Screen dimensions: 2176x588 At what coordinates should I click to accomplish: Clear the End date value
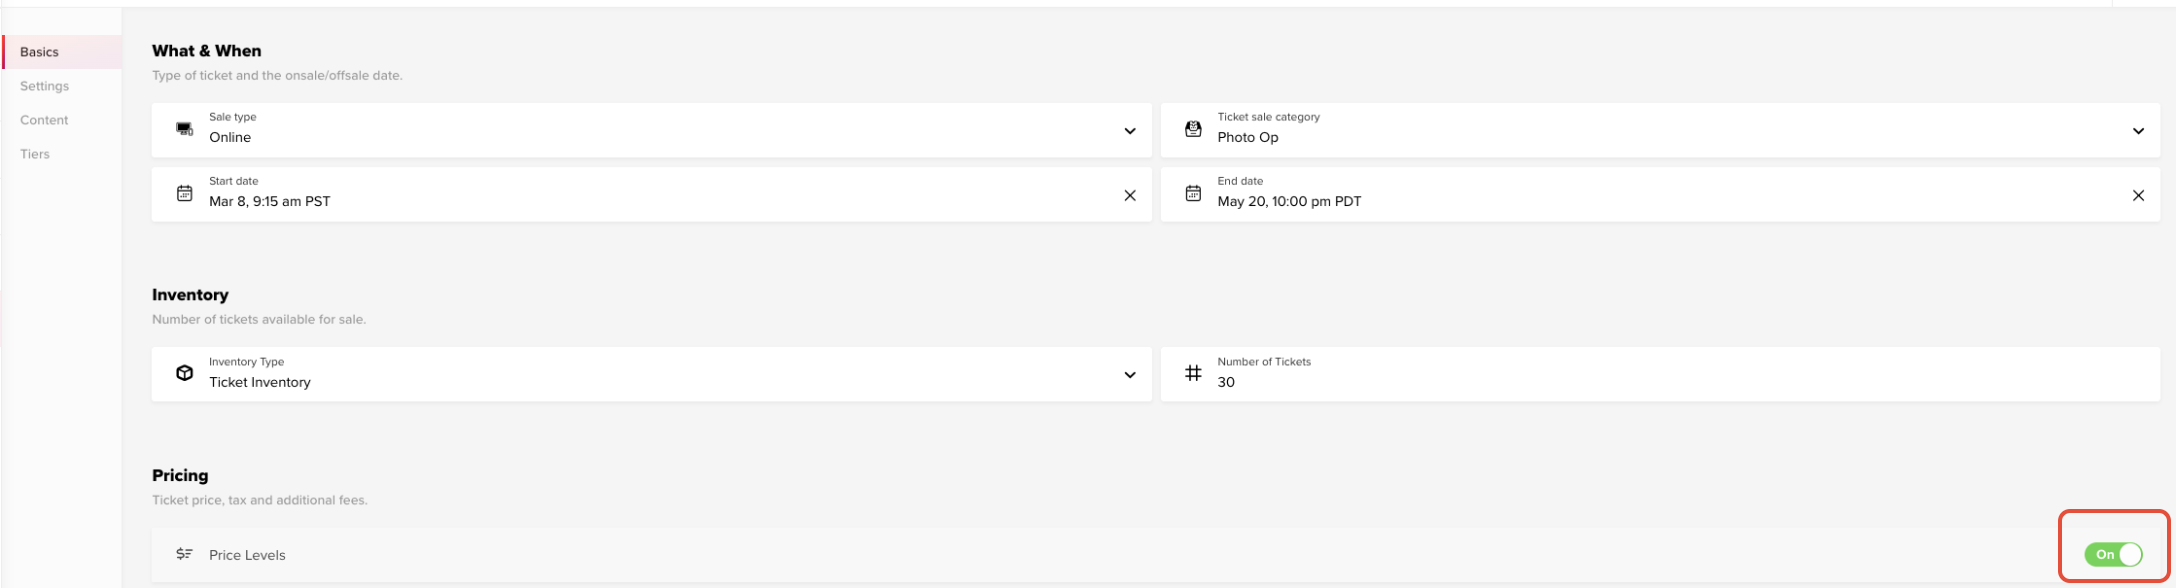(2138, 195)
